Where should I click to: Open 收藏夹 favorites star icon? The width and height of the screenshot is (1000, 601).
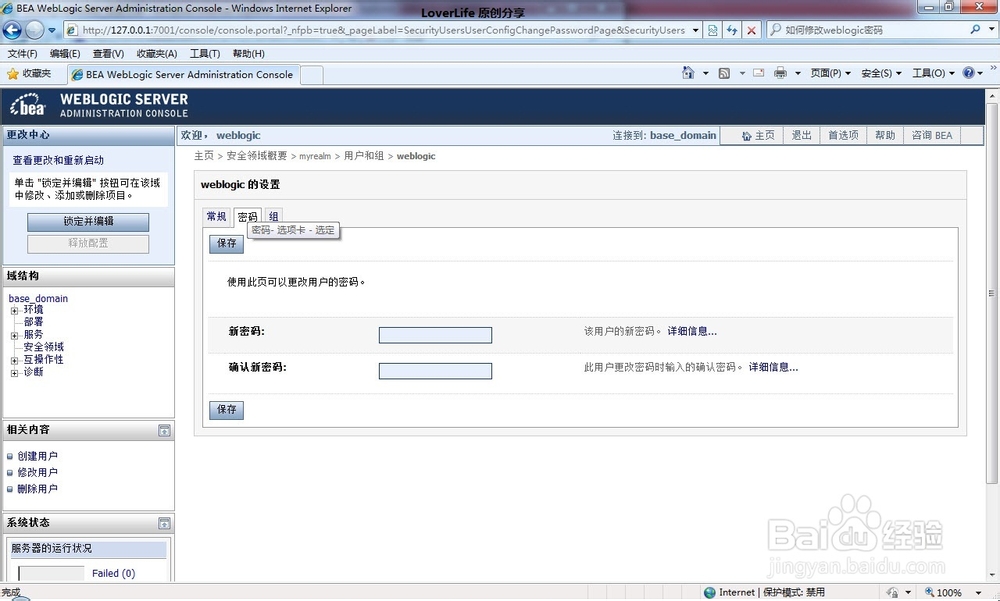coord(13,73)
